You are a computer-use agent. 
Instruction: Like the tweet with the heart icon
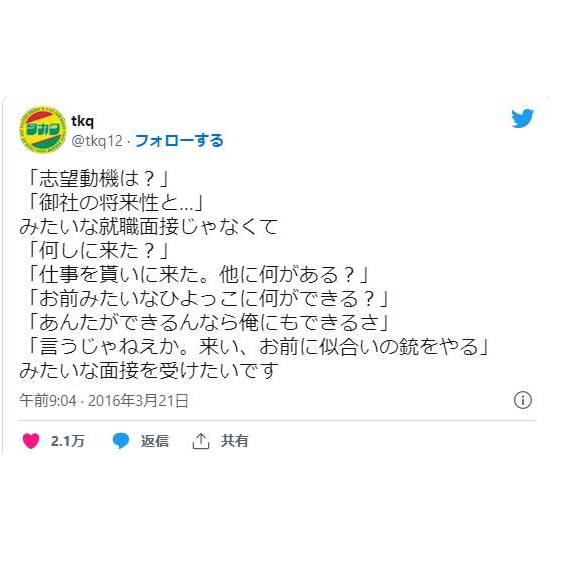click(x=31, y=441)
